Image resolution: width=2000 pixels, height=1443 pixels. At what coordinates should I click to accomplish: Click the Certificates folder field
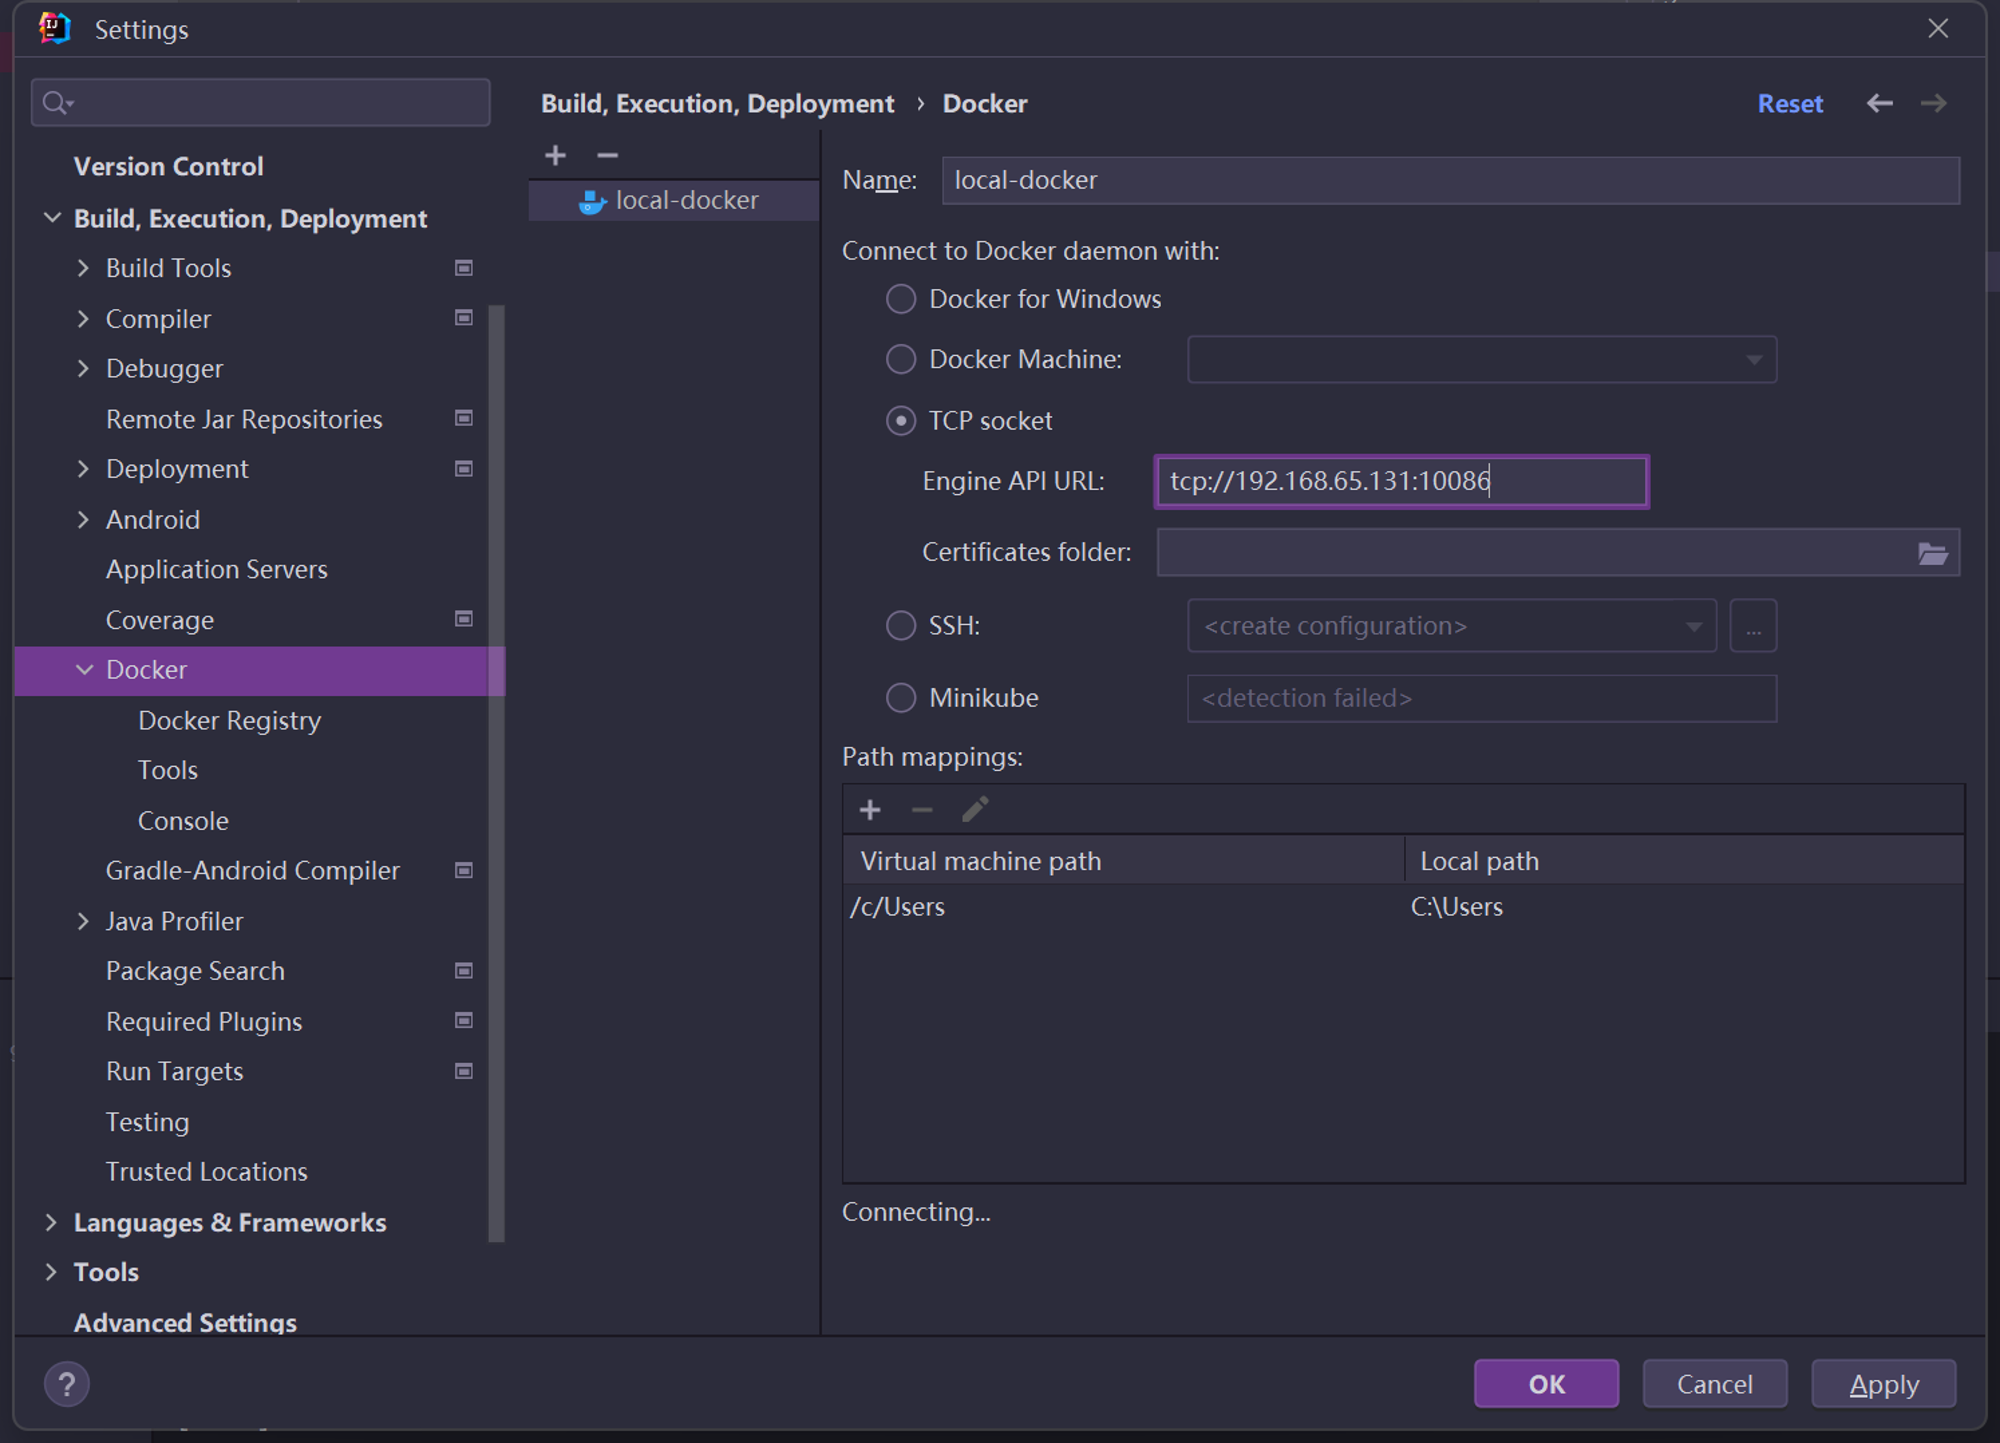pos(1558,553)
